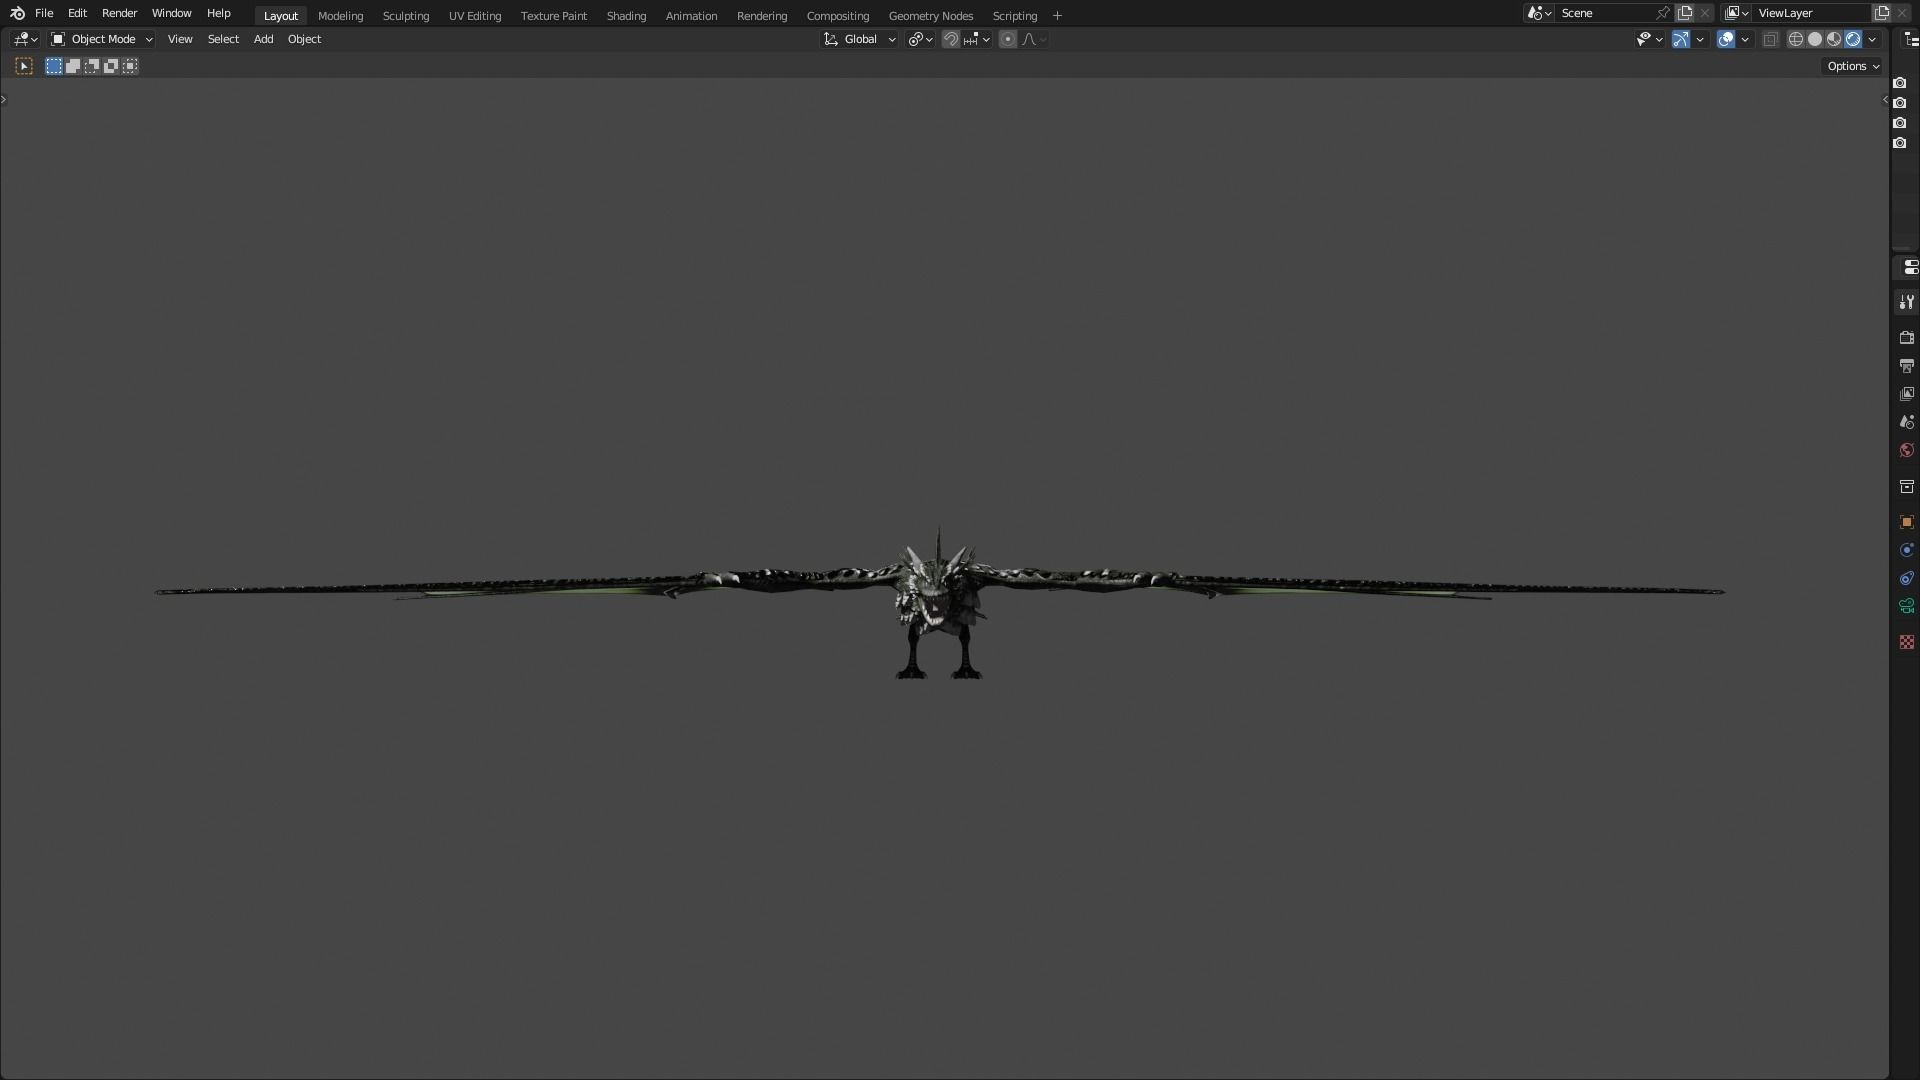The width and height of the screenshot is (1920, 1080).
Task: Open the Window menu
Action: click(x=171, y=13)
